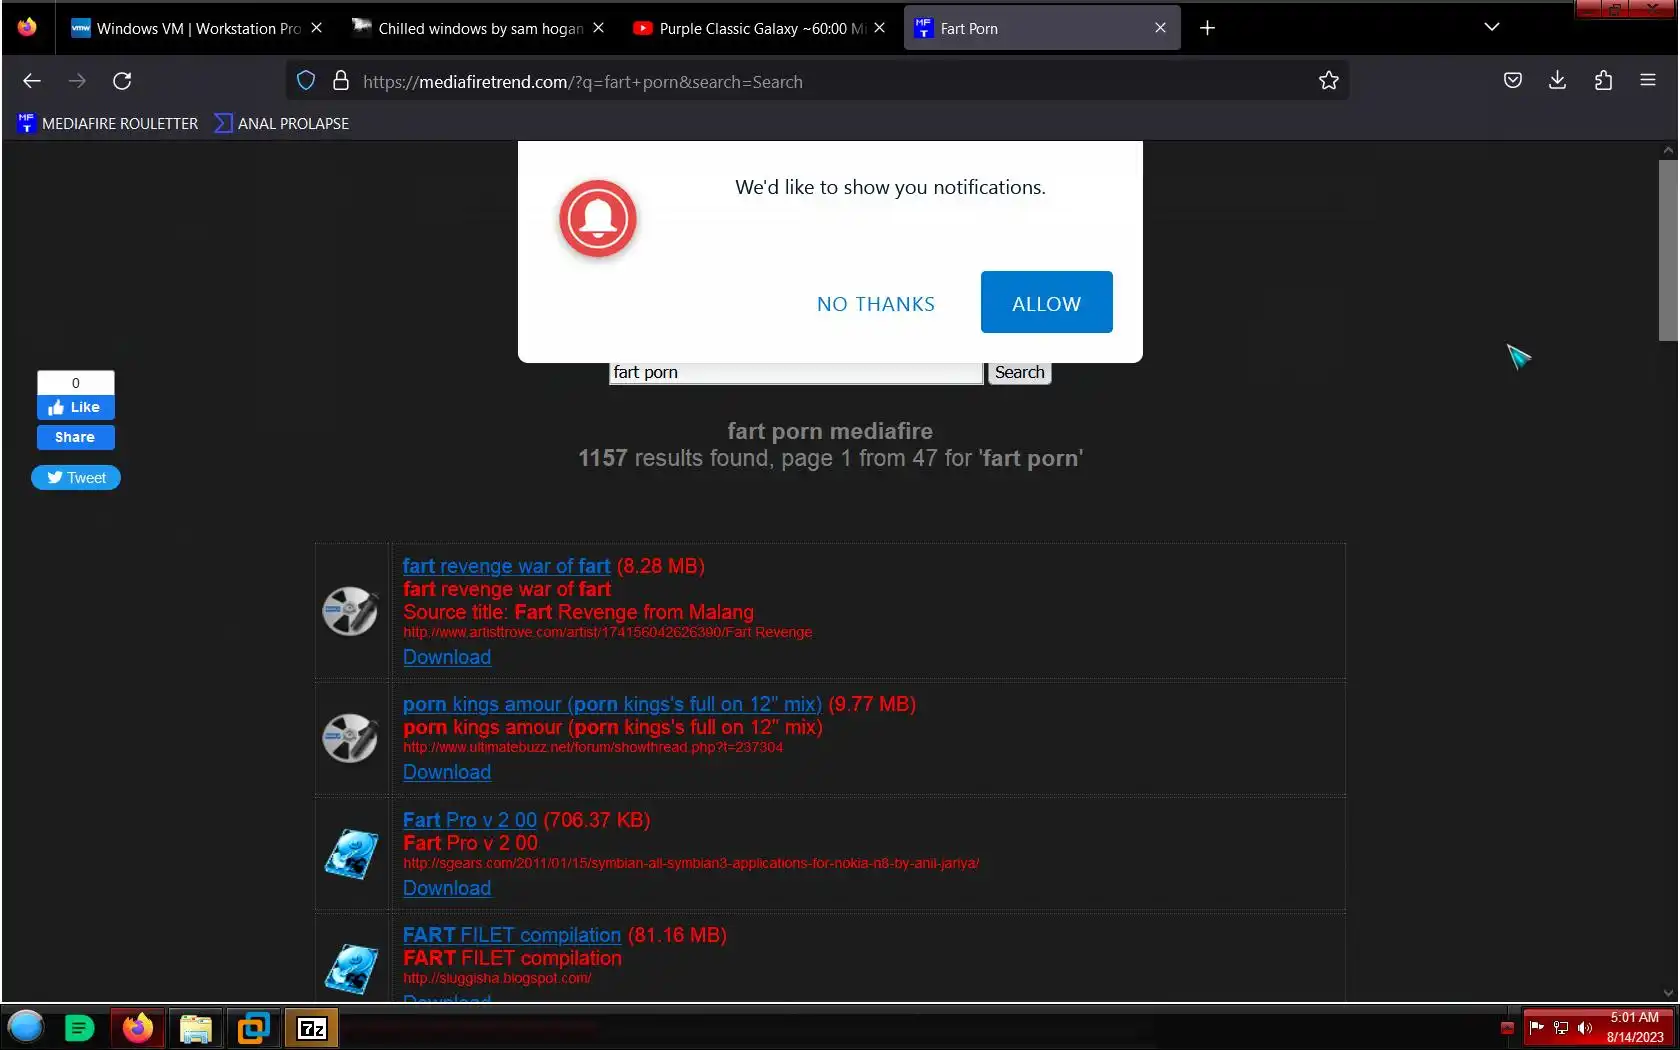
Task: Open the tracking protection shield panel
Action: click(306, 81)
